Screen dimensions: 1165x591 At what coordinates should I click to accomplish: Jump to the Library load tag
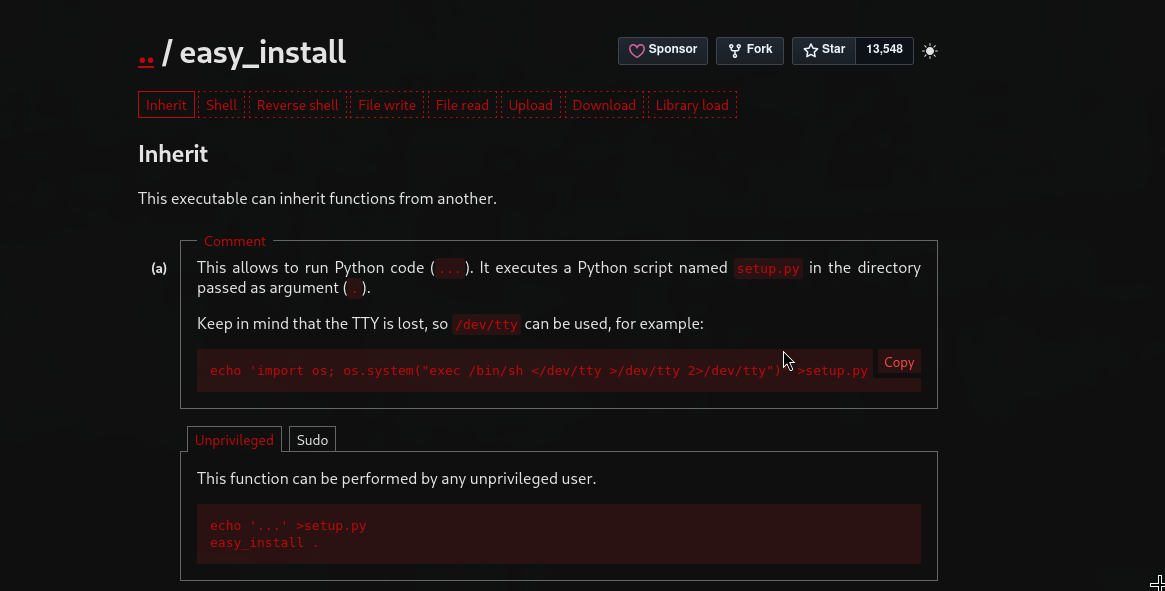click(692, 105)
